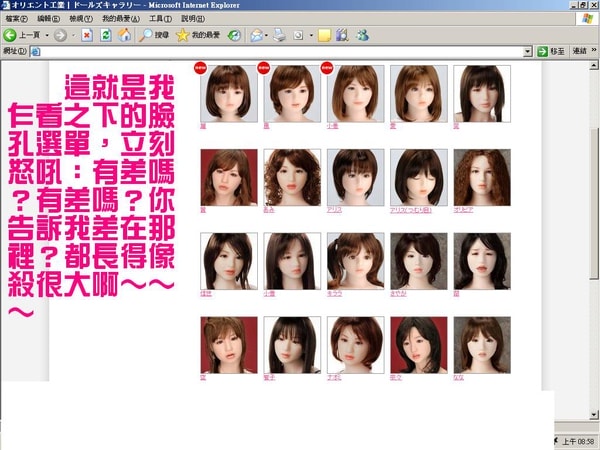Viewport: 600px width, 450px height.
Task: Open the History green clock icon
Action: point(234,36)
